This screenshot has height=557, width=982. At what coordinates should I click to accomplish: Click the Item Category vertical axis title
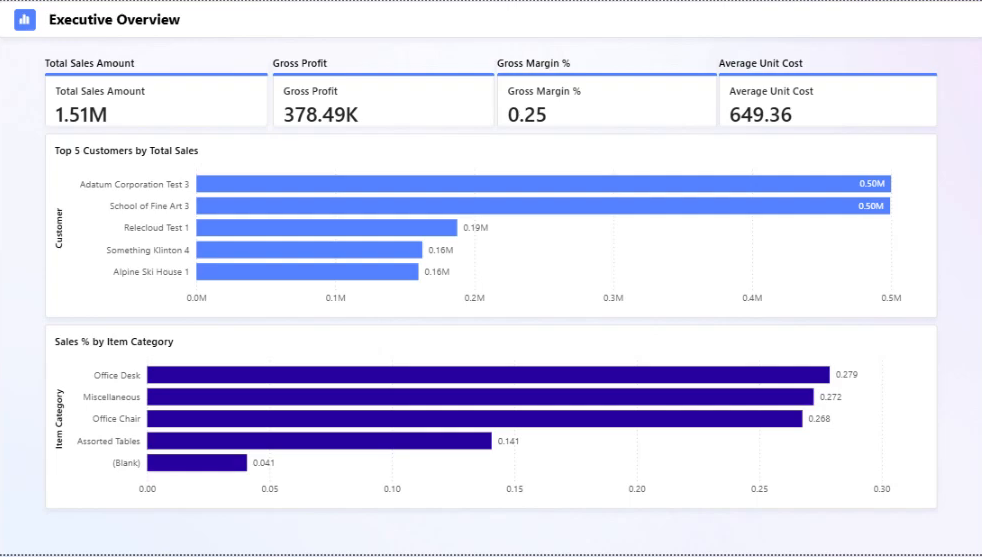coord(59,419)
